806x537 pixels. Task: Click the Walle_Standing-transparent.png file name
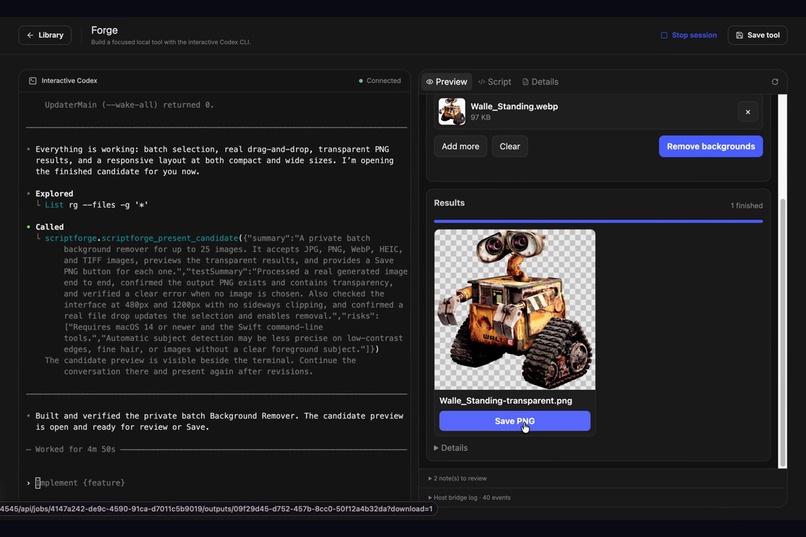(505, 401)
